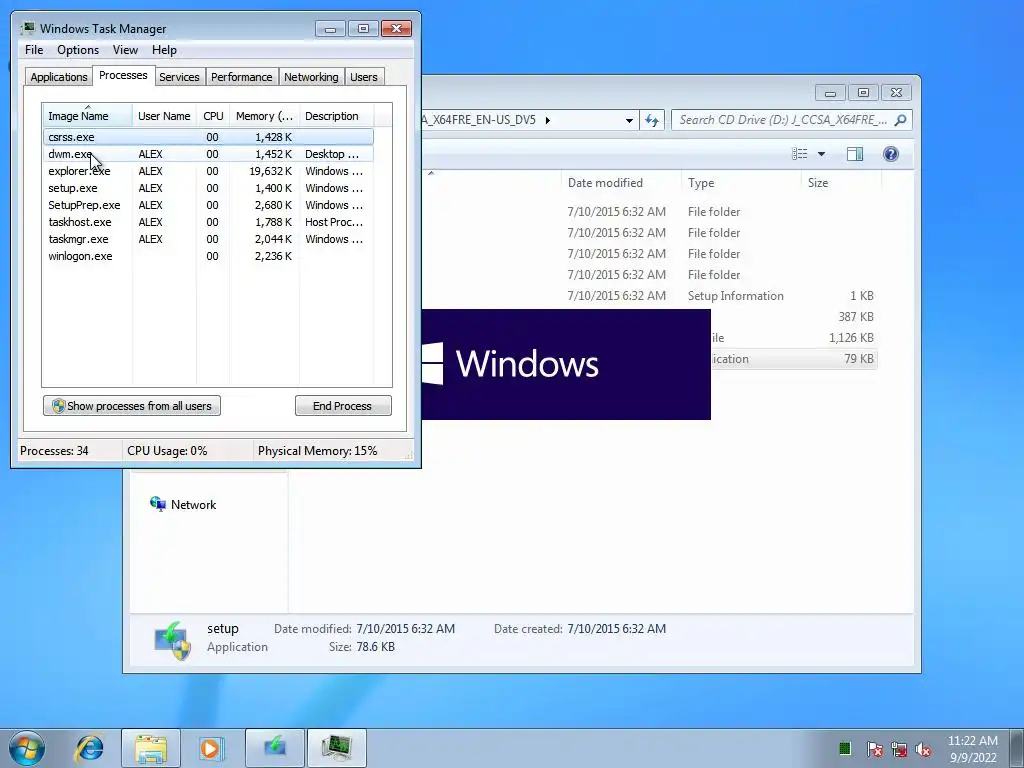Image resolution: width=1024 pixels, height=768 pixels.
Task: Click Task Manager title bar icon
Action: click(27, 29)
